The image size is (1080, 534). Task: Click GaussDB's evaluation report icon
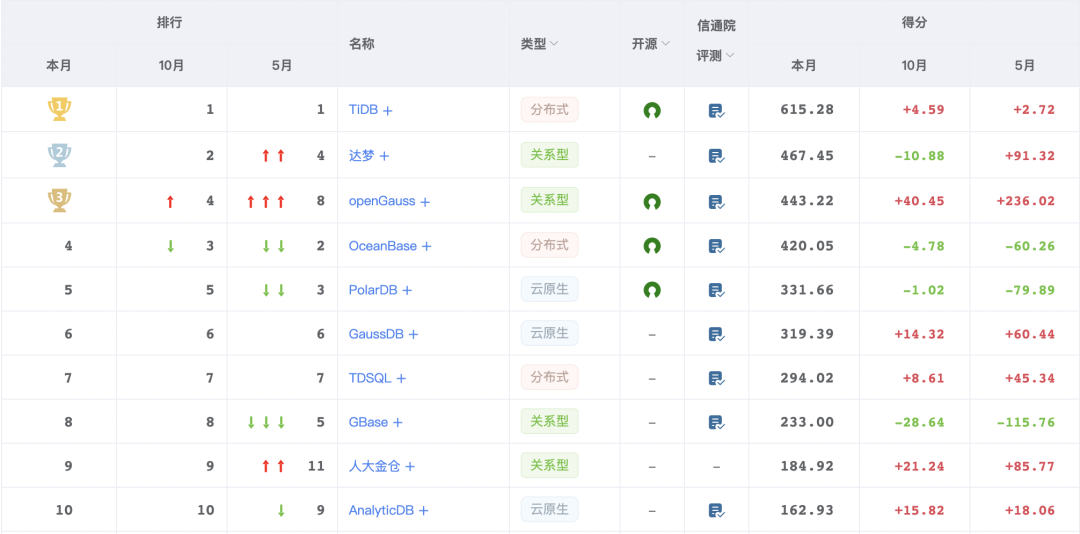(x=716, y=334)
